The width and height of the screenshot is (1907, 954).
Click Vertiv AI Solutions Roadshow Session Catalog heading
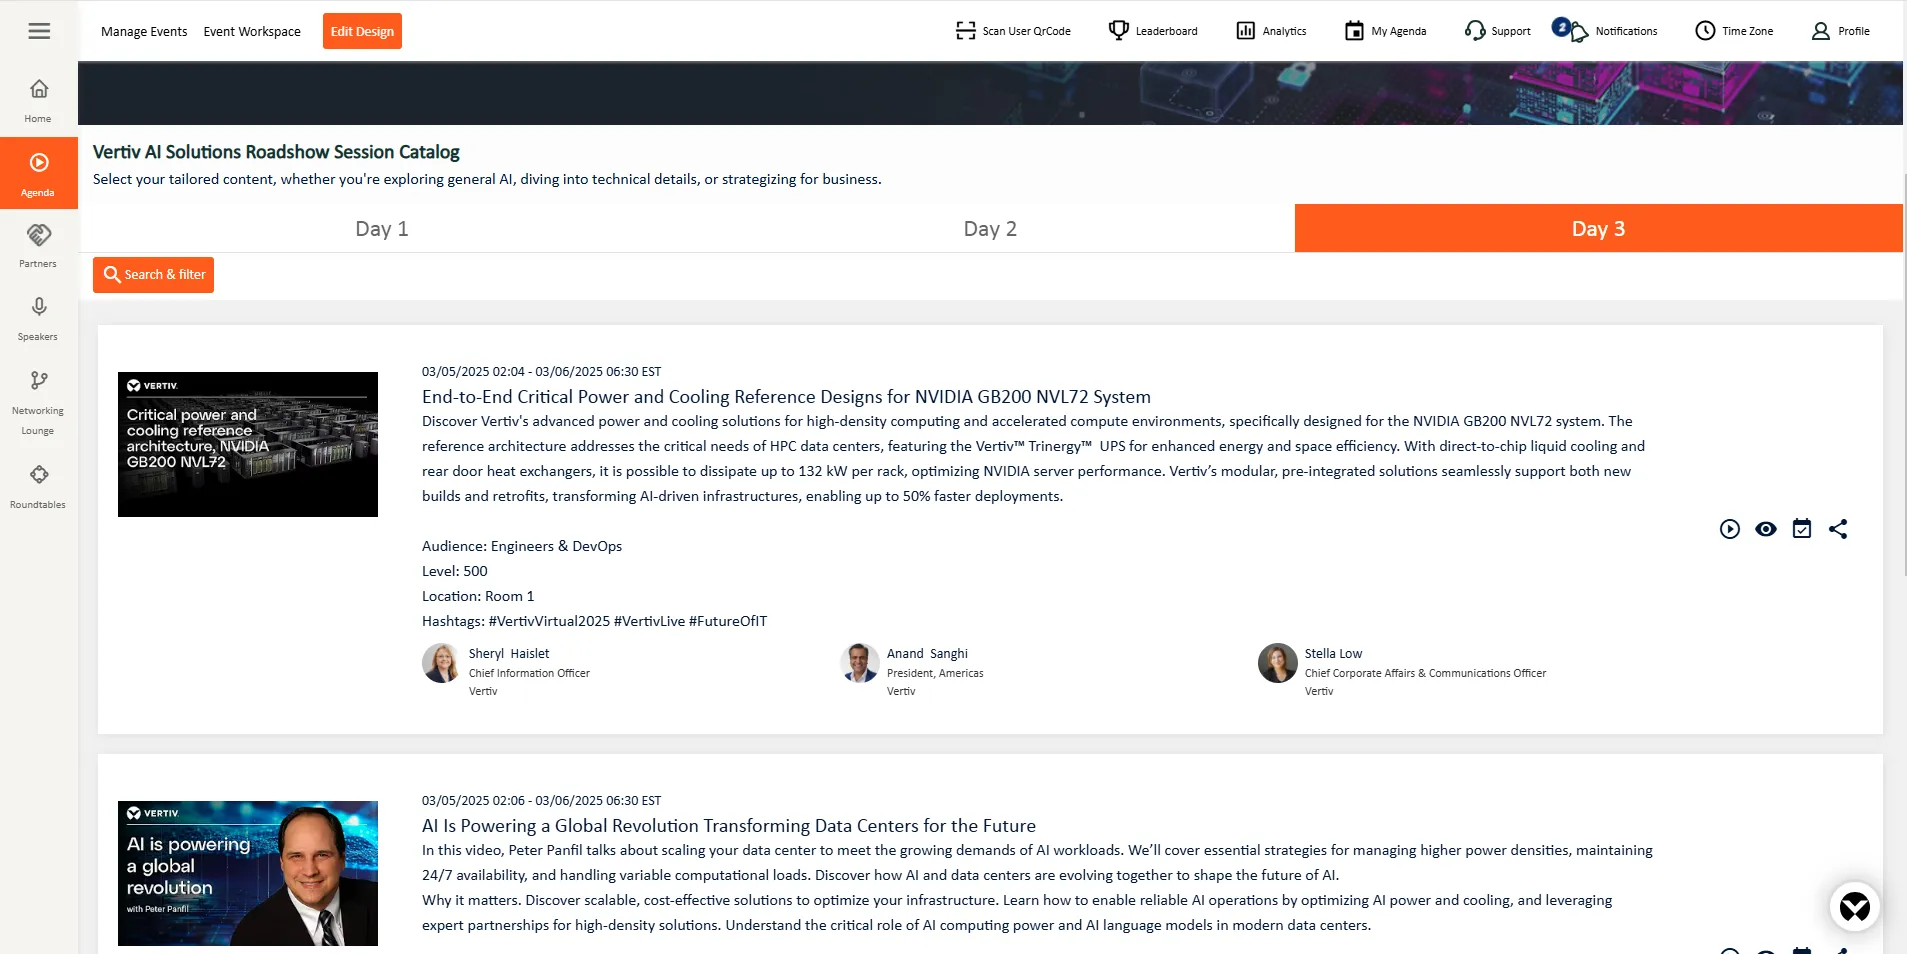tap(276, 152)
